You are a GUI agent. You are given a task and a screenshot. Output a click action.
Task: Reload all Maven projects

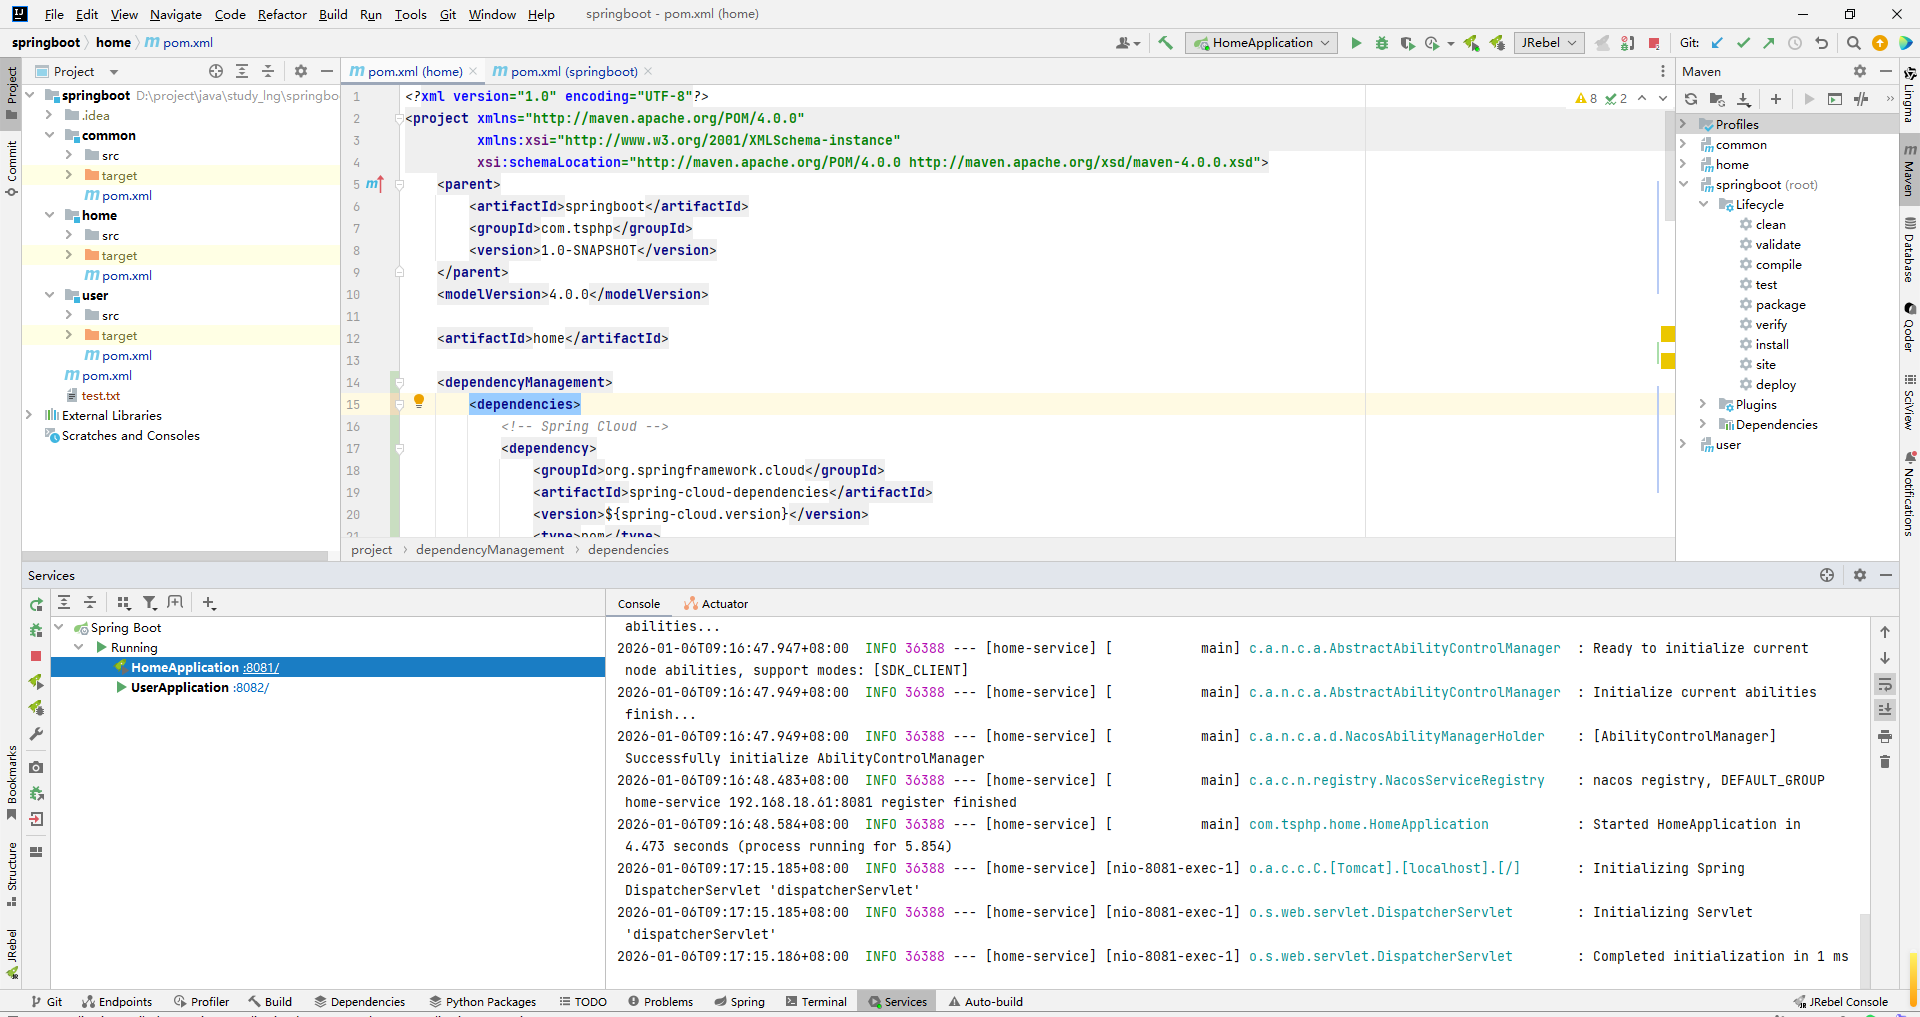click(x=1691, y=99)
